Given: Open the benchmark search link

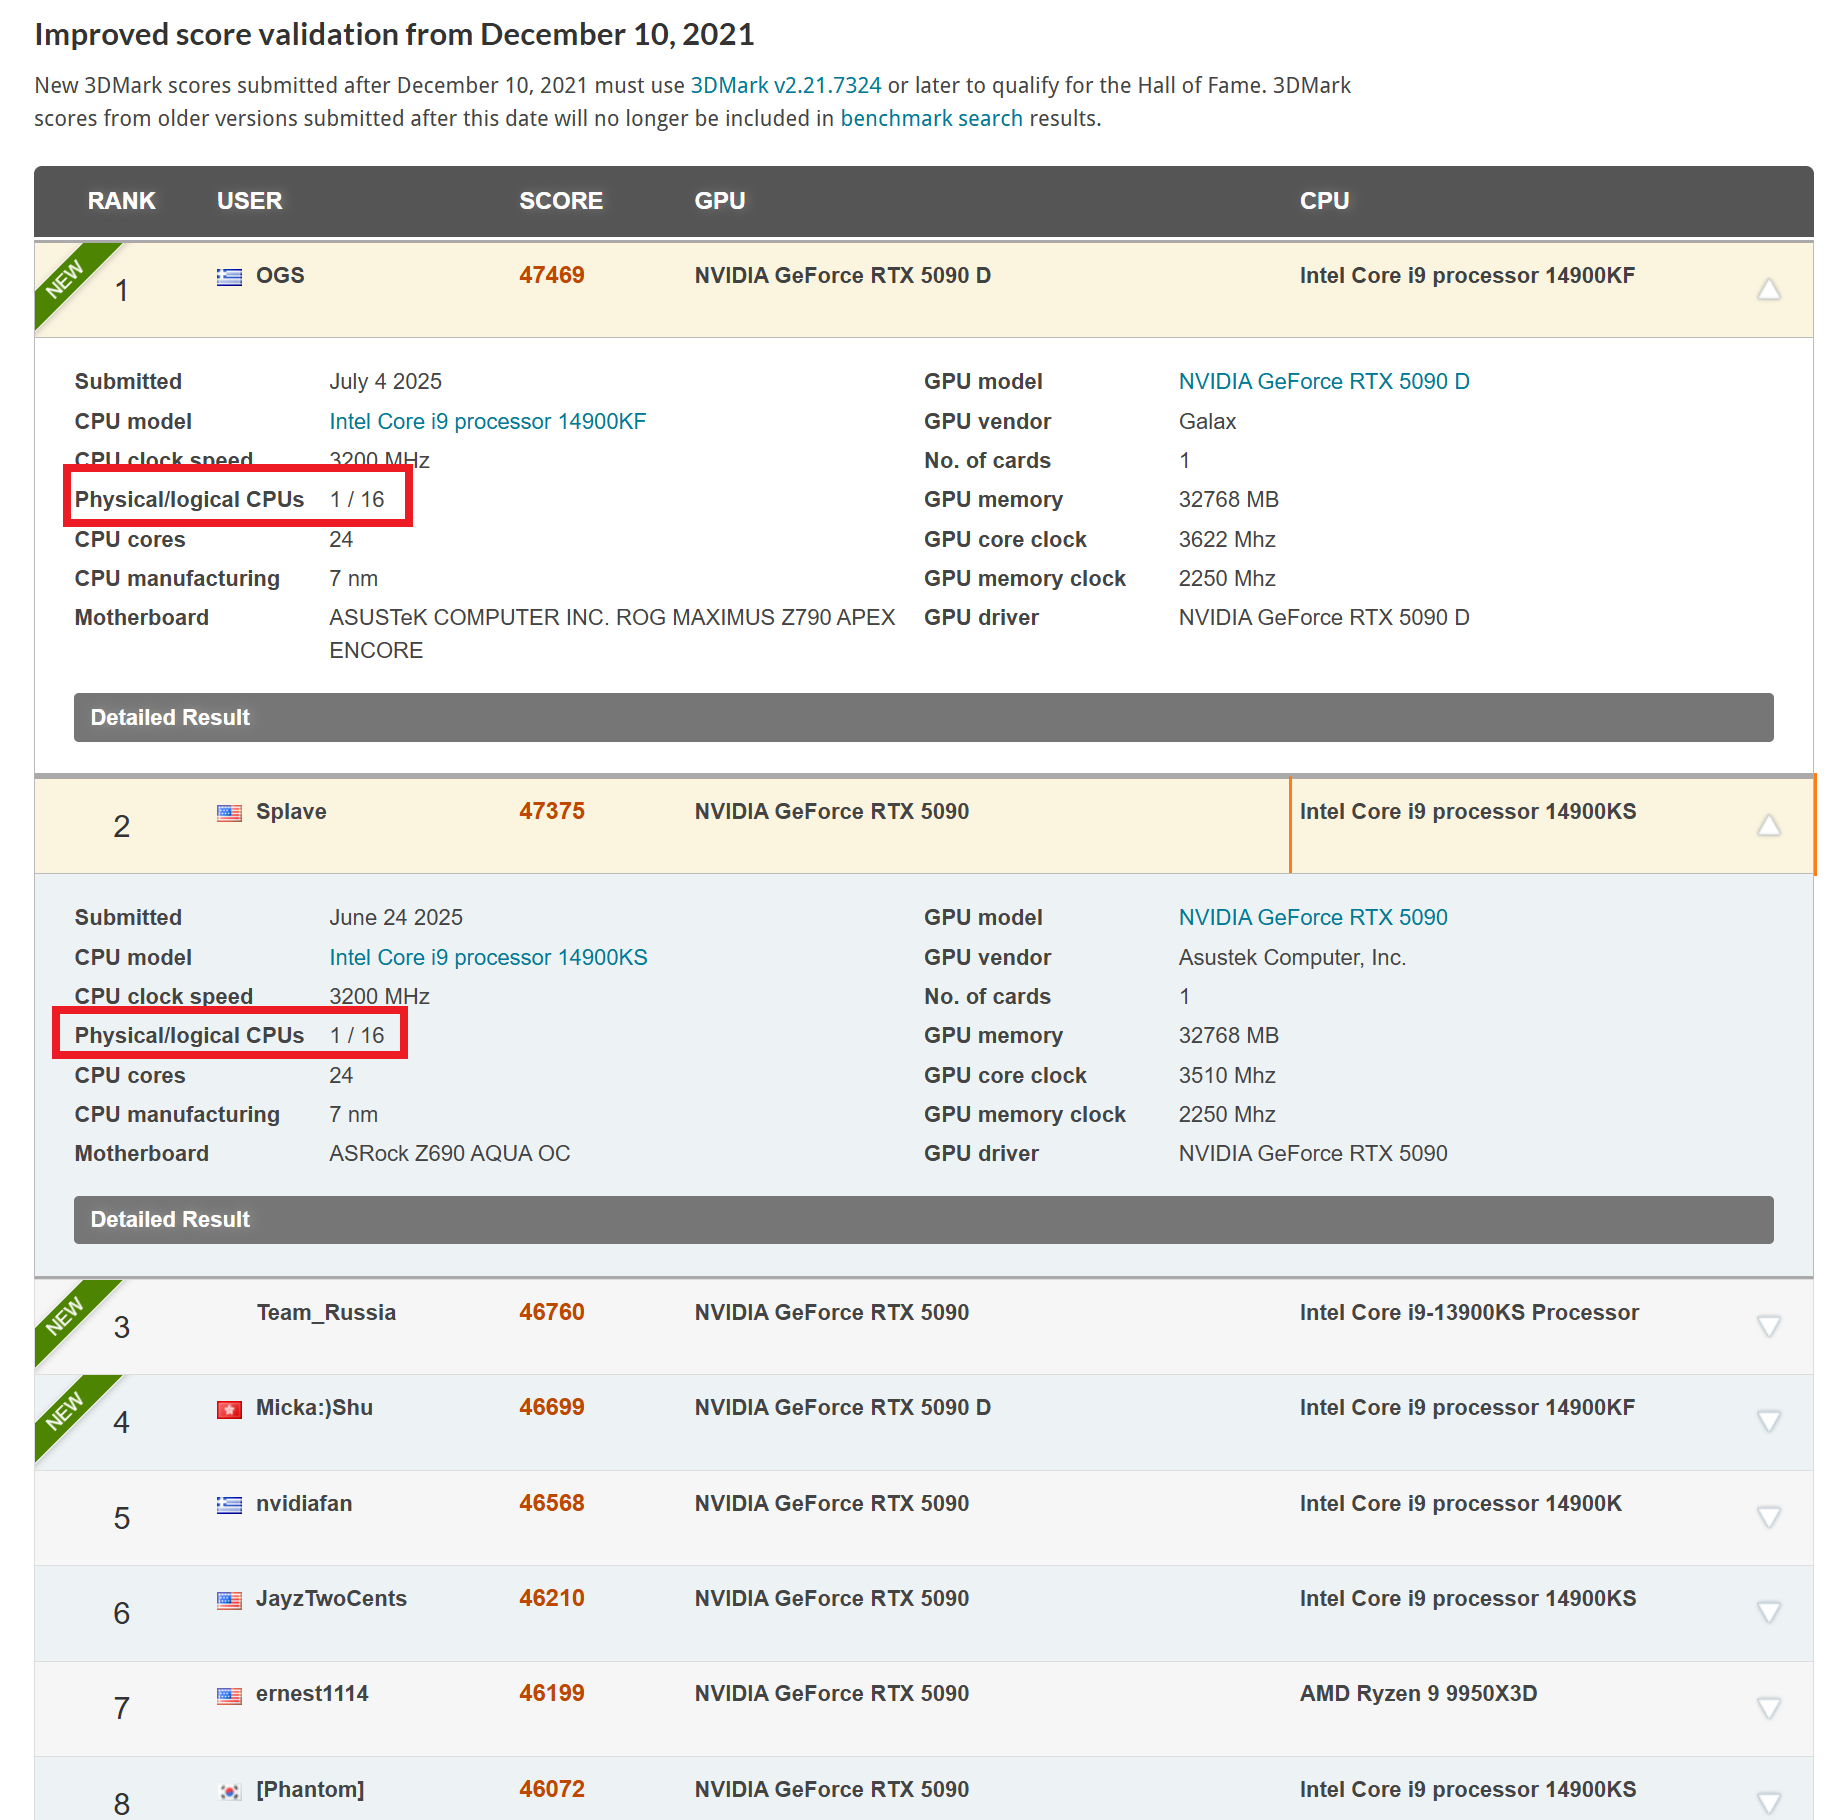Looking at the screenshot, I should tap(931, 119).
